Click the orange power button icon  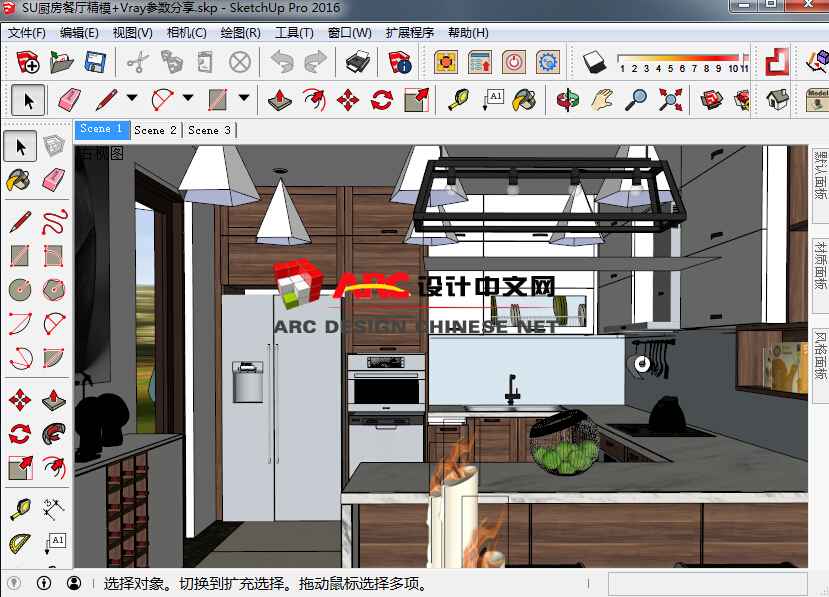pos(514,62)
